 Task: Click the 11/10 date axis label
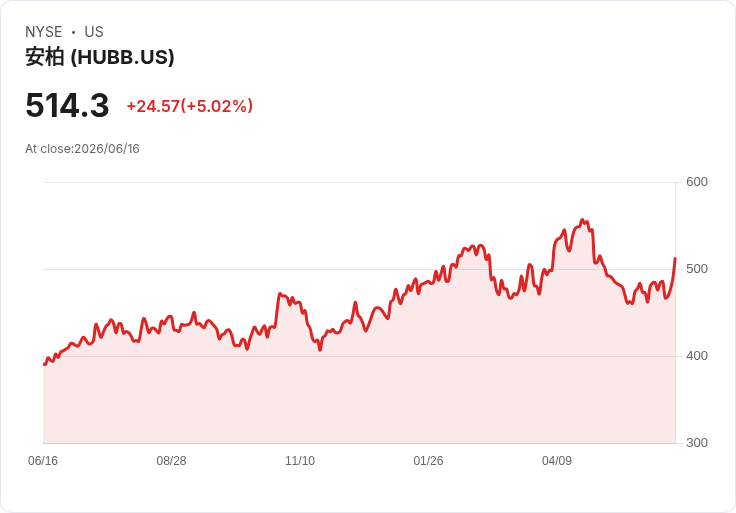click(300, 461)
